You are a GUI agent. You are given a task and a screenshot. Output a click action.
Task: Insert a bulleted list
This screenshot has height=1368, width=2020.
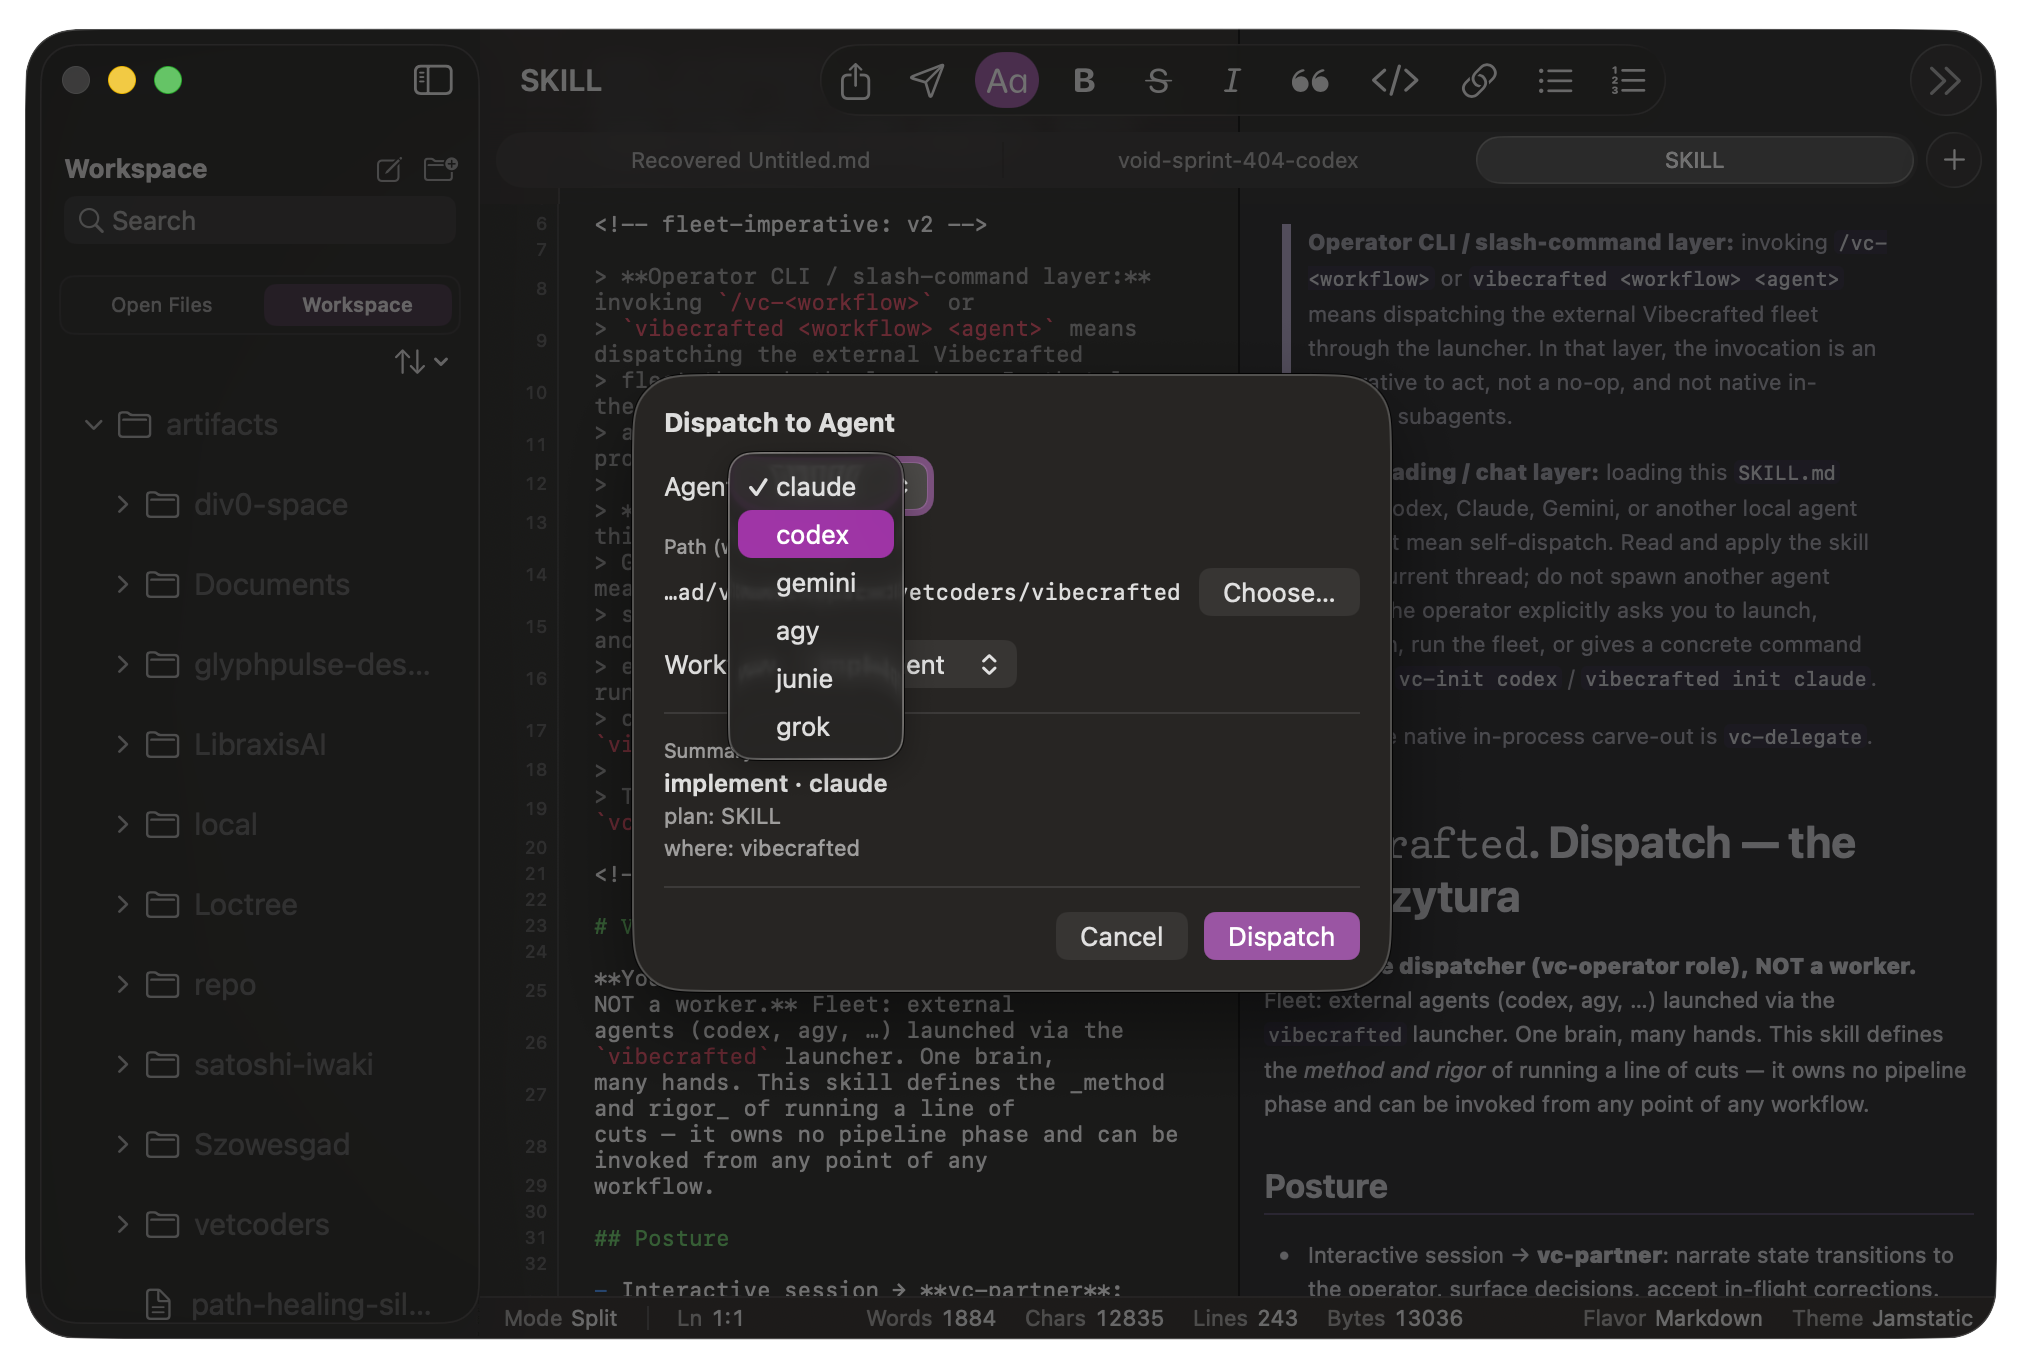(x=1555, y=80)
